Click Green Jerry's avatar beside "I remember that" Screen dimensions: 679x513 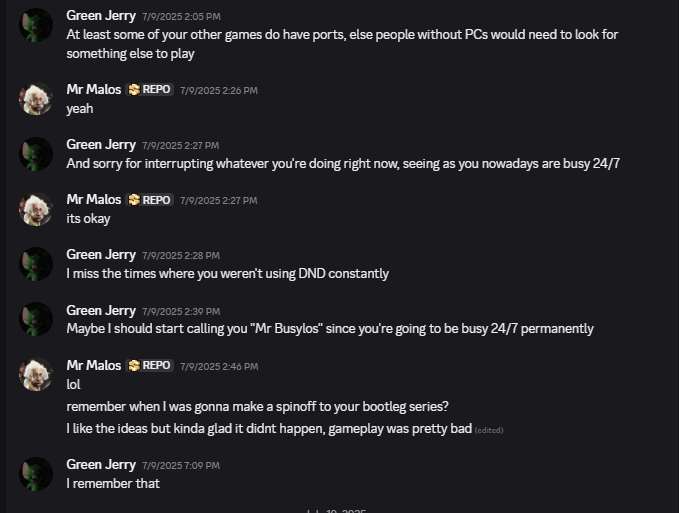37,474
